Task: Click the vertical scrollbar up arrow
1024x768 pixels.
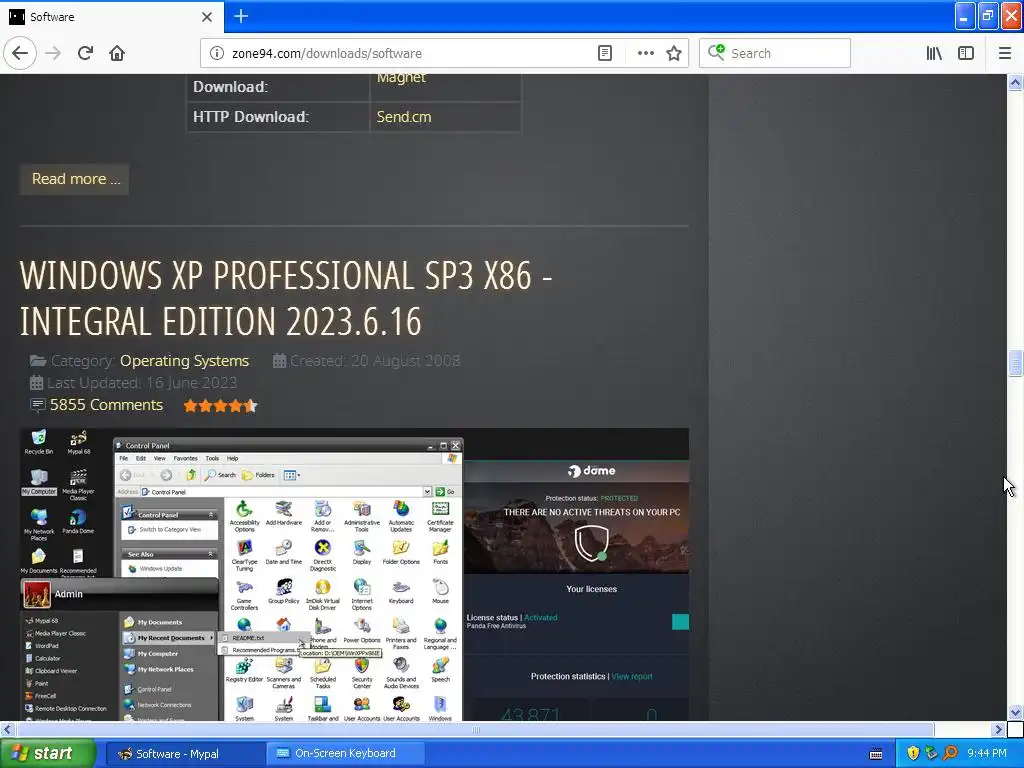Action: (1015, 82)
